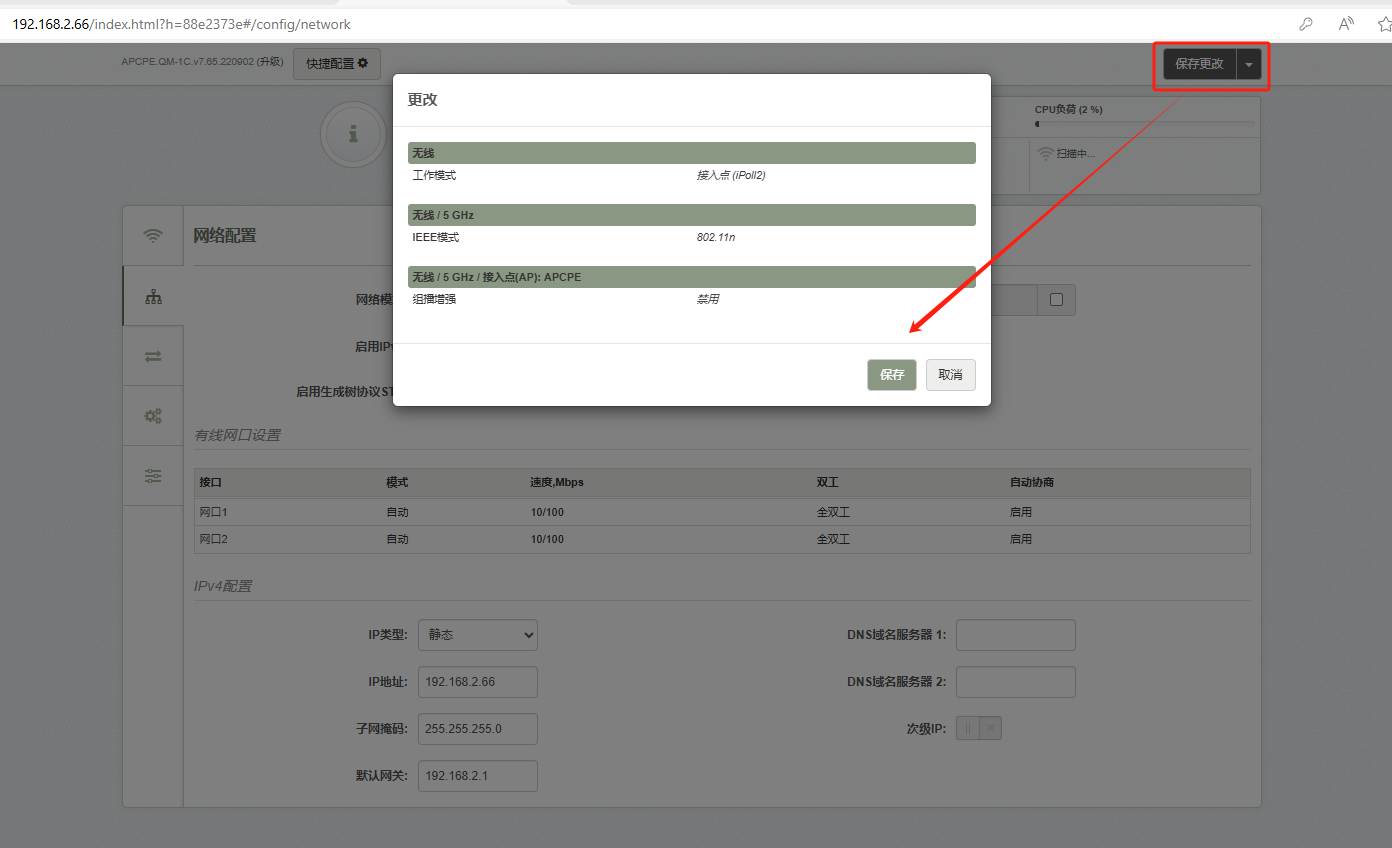Screen dimensions: 1392x848
Task: Click the browser password key icon
Action: click(x=1306, y=24)
